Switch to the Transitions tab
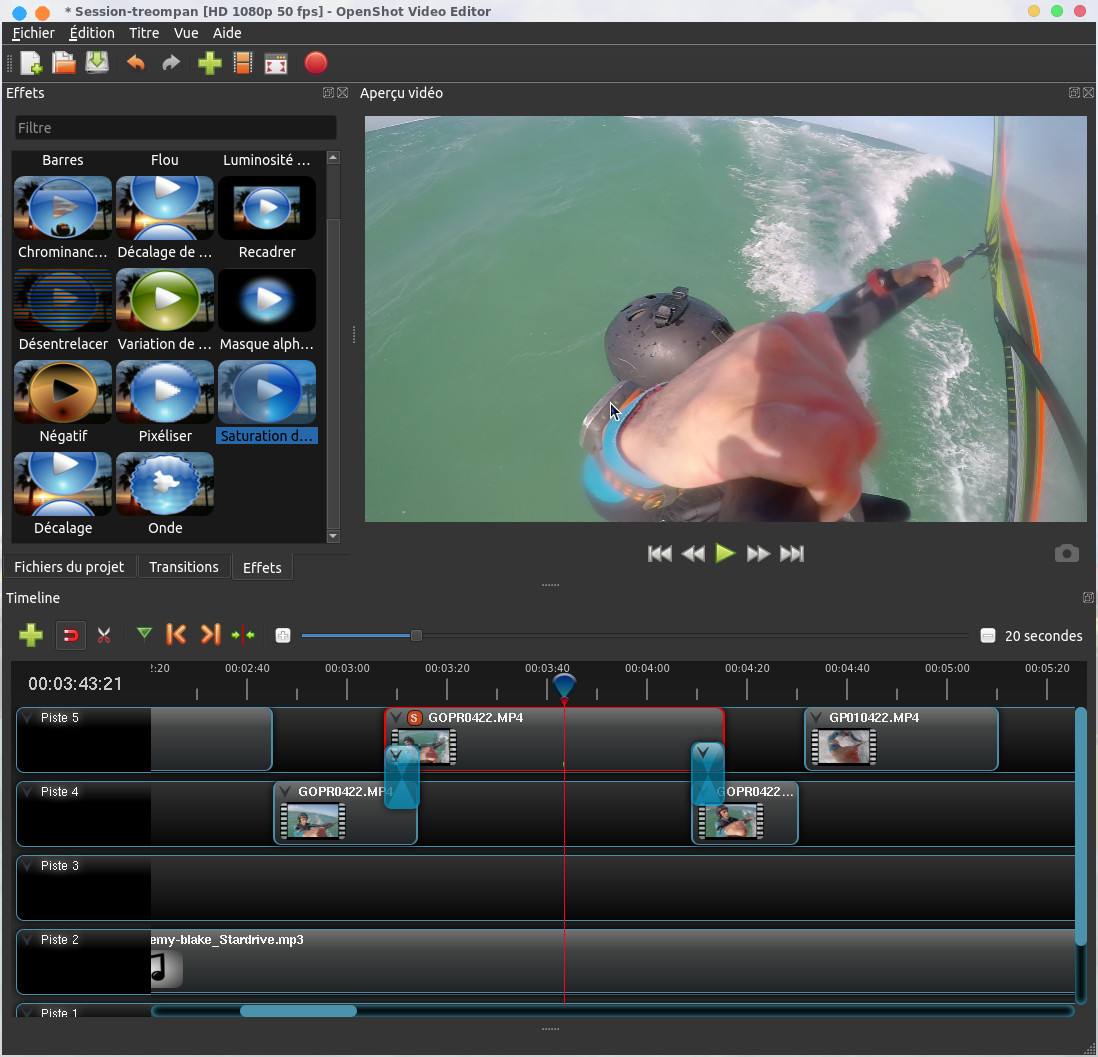The height and width of the screenshot is (1057, 1098). point(183,567)
